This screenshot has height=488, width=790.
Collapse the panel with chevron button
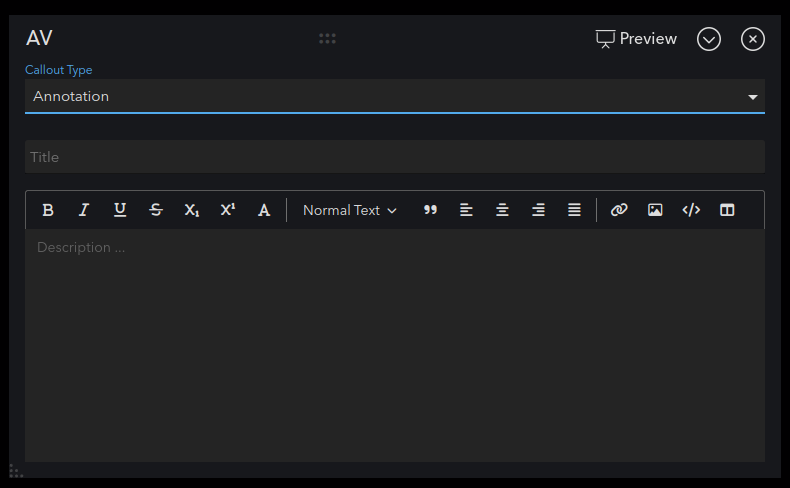[x=709, y=39]
